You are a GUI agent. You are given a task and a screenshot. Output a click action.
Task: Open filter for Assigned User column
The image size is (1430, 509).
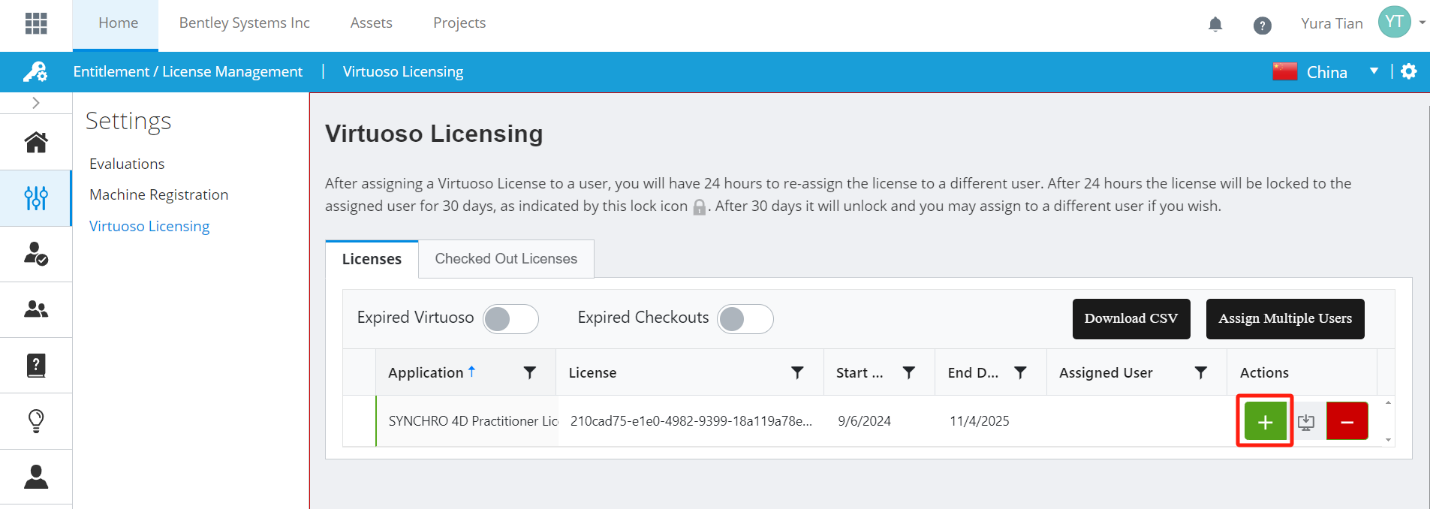point(1201,373)
